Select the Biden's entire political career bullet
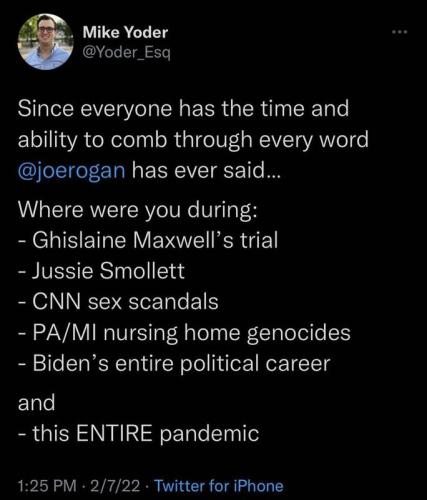The height and width of the screenshot is (500, 427). tap(174, 363)
